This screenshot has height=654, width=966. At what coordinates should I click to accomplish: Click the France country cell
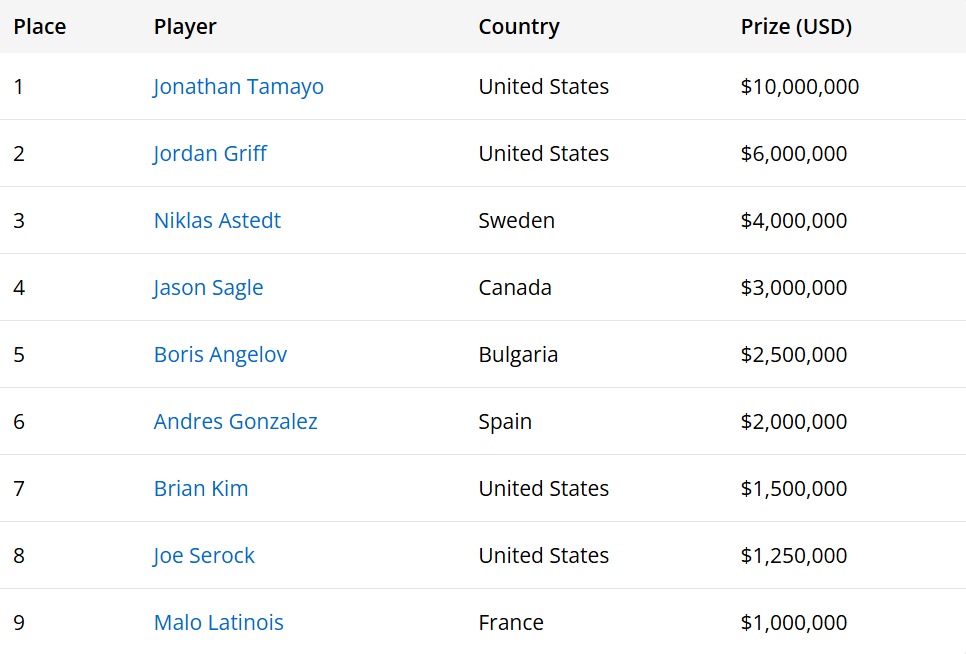coord(511,623)
